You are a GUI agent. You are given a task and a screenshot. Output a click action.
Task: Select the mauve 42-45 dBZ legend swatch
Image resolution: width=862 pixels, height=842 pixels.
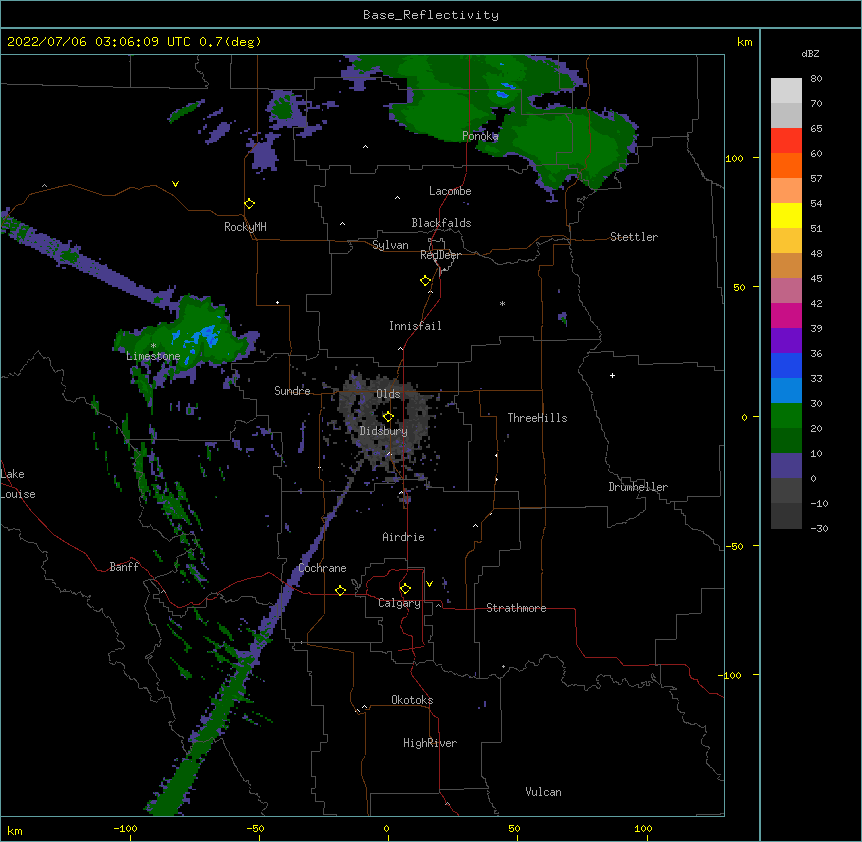pyautogui.click(x=786, y=291)
